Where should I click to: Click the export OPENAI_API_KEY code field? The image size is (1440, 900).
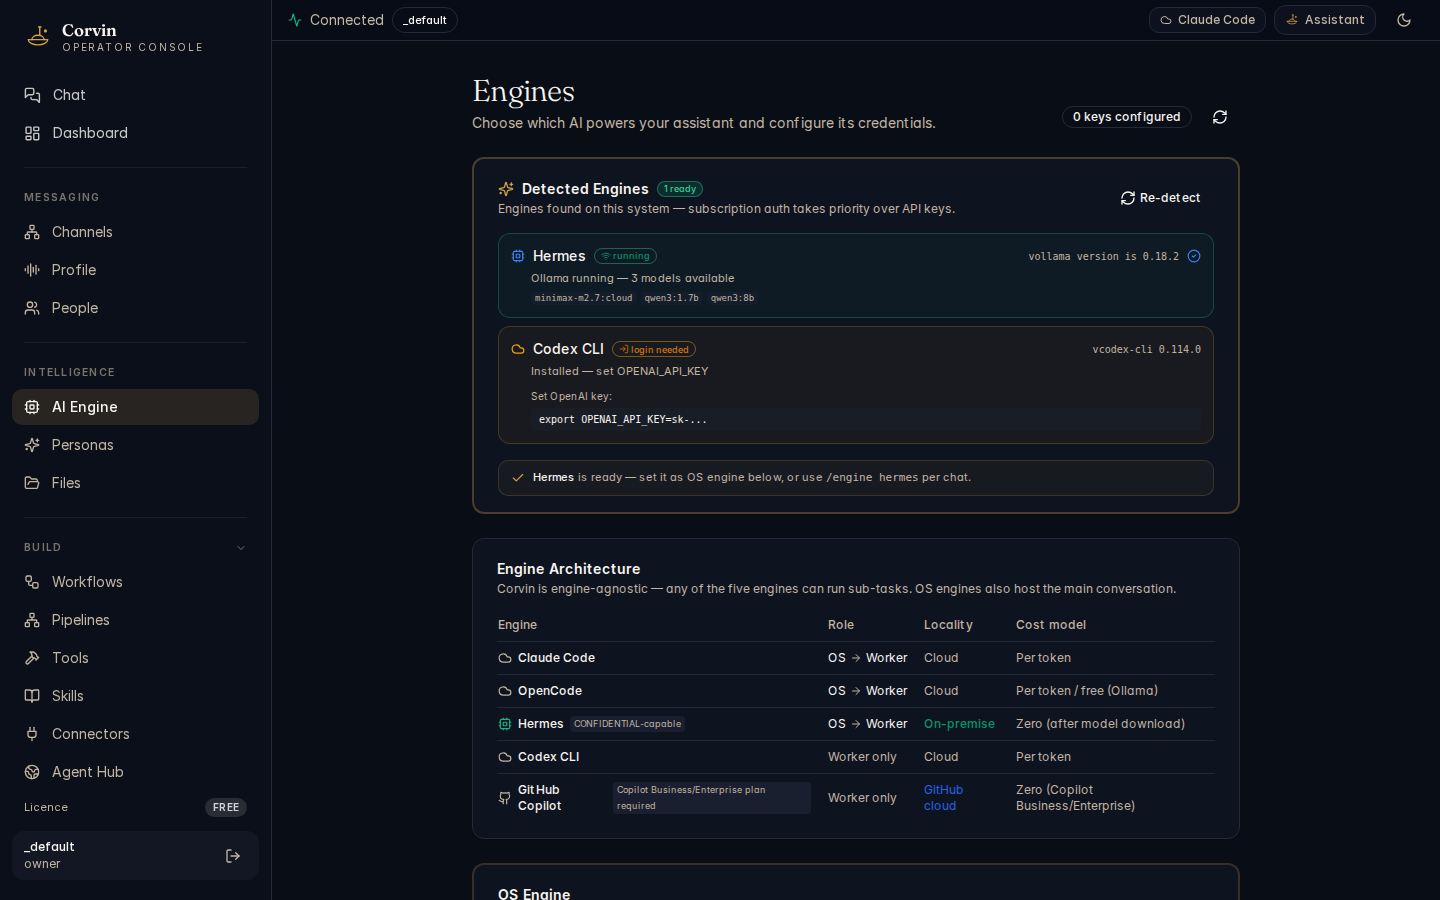click(x=866, y=419)
